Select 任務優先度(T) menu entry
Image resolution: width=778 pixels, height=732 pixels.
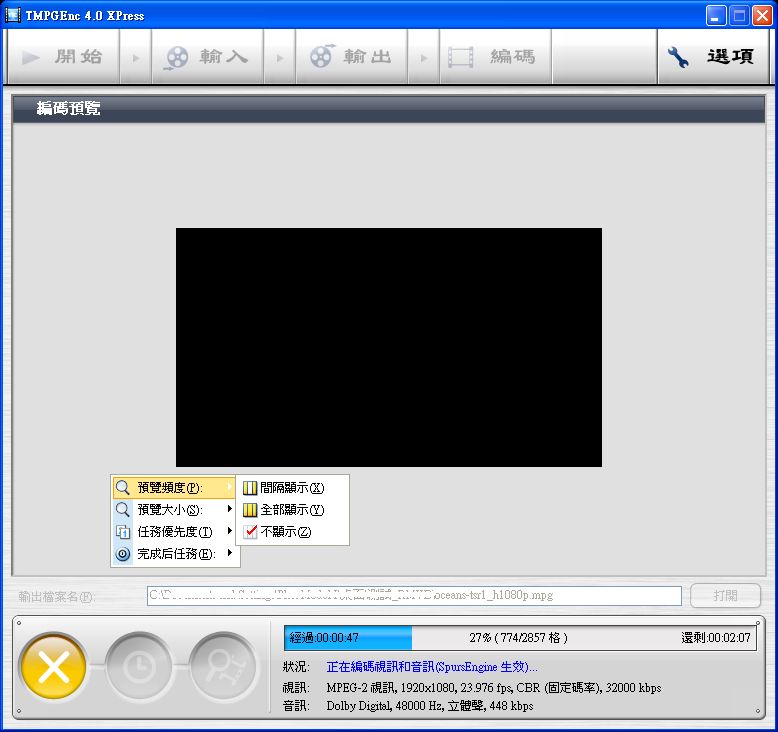174,532
